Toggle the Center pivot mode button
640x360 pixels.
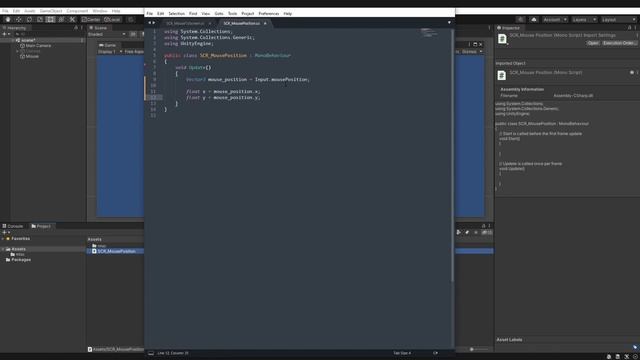pyautogui.click(x=91, y=19)
